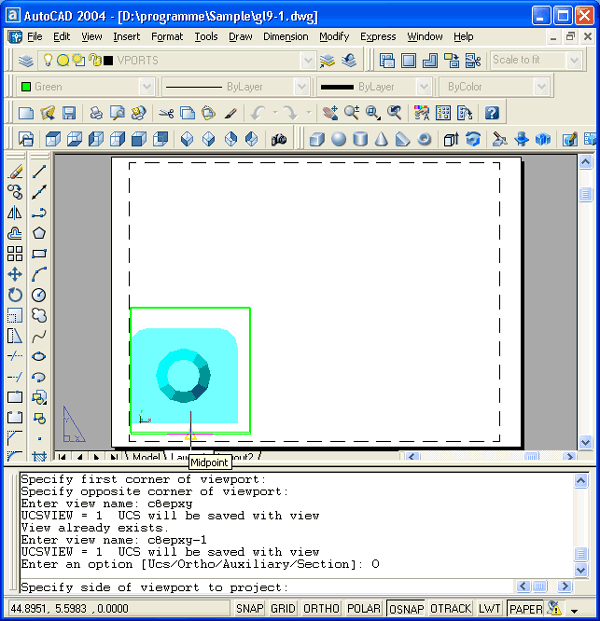Toggle SNAP mode in status bar
This screenshot has width=600, height=621.
coord(250,608)
